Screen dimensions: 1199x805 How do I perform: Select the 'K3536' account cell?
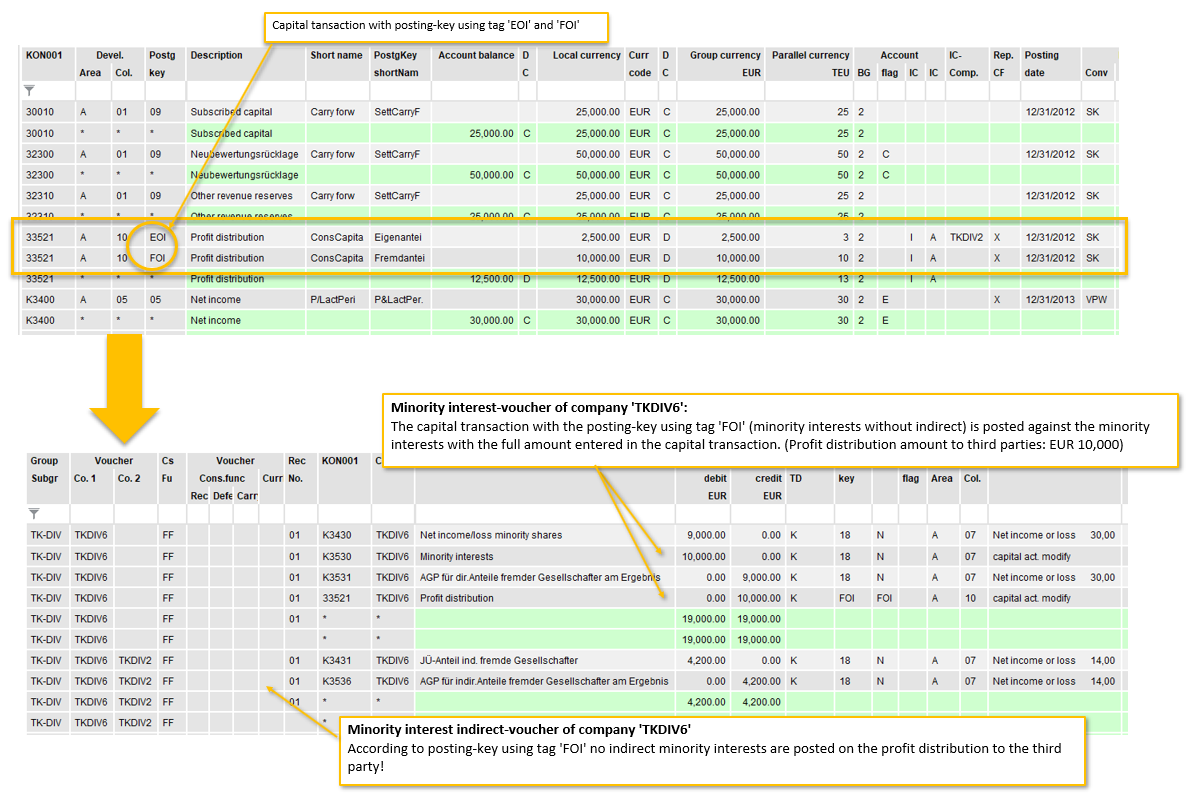[336, 681]
